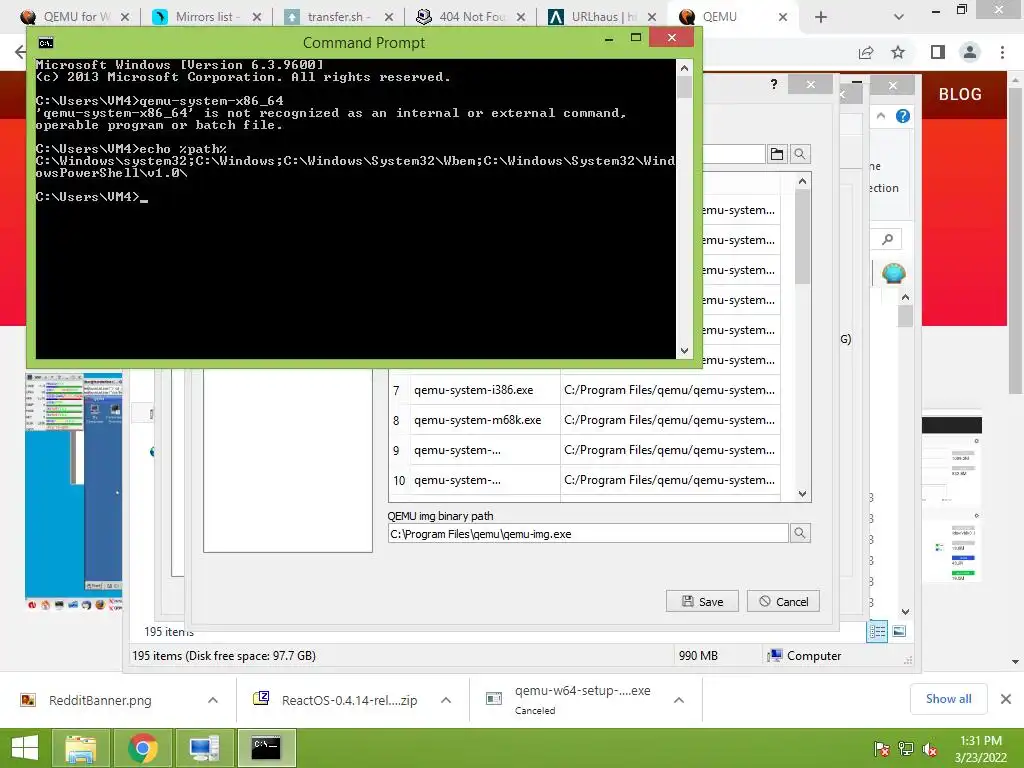Click the blue help icon in the Explorer window
Image resolution: width=1024 pixels, height=768 pixels.
pos(903,116)
